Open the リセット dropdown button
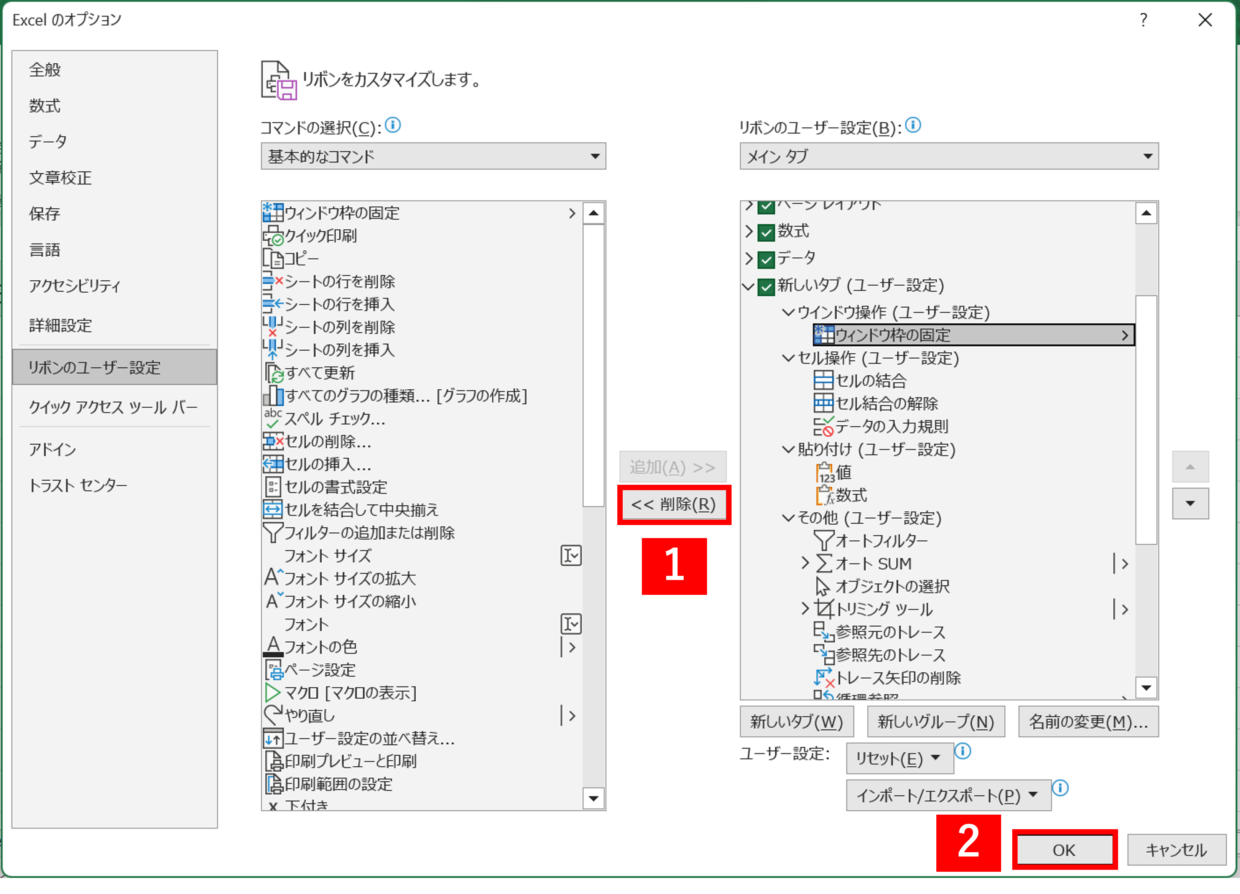The image size is (1240, 894). [899, 758]
